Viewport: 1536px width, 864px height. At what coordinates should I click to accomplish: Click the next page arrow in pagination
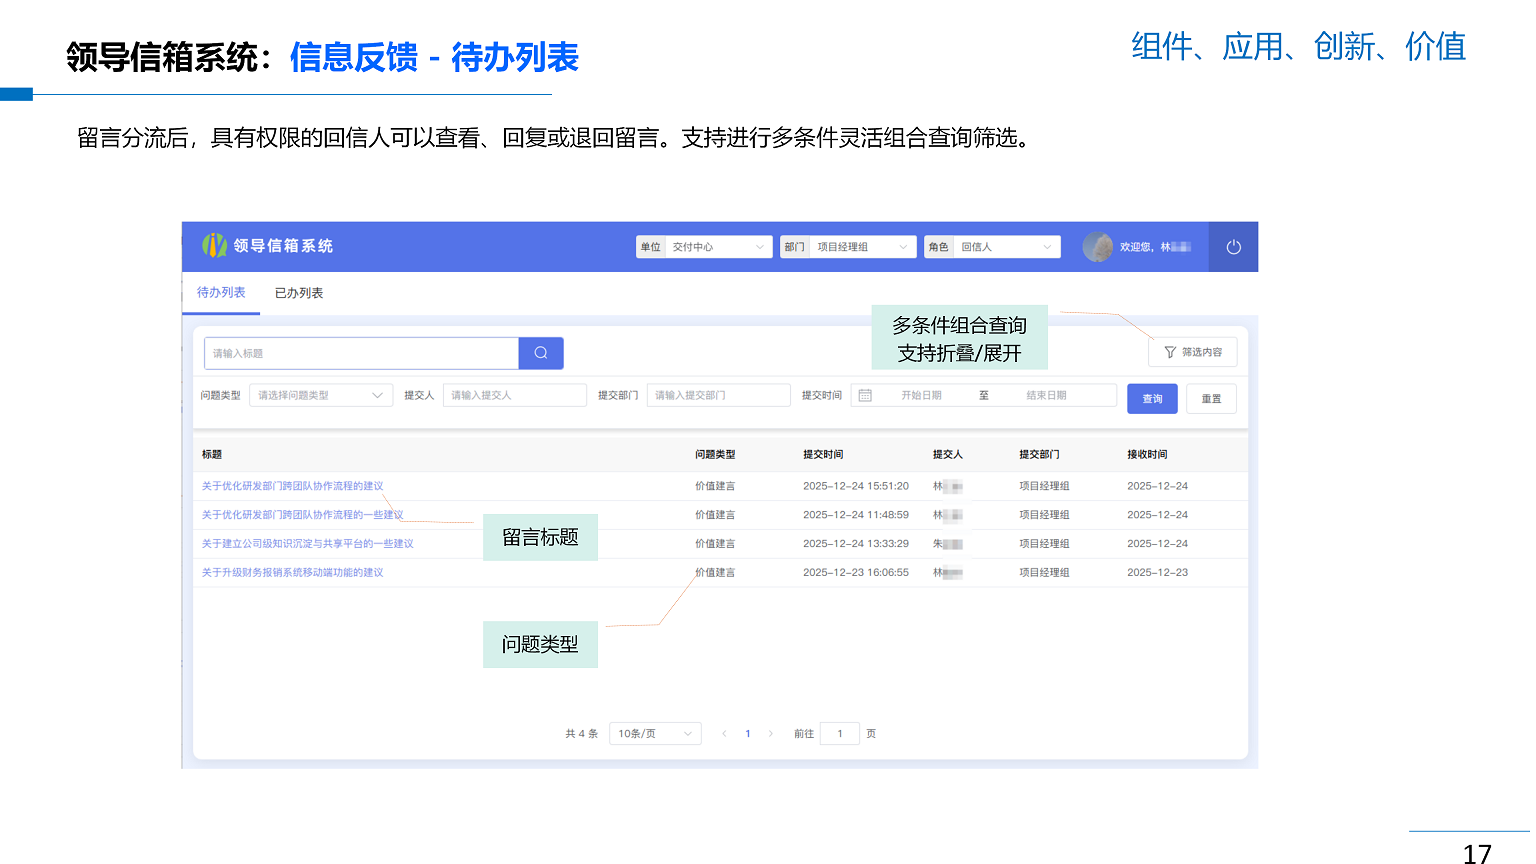tap(771, 733)
